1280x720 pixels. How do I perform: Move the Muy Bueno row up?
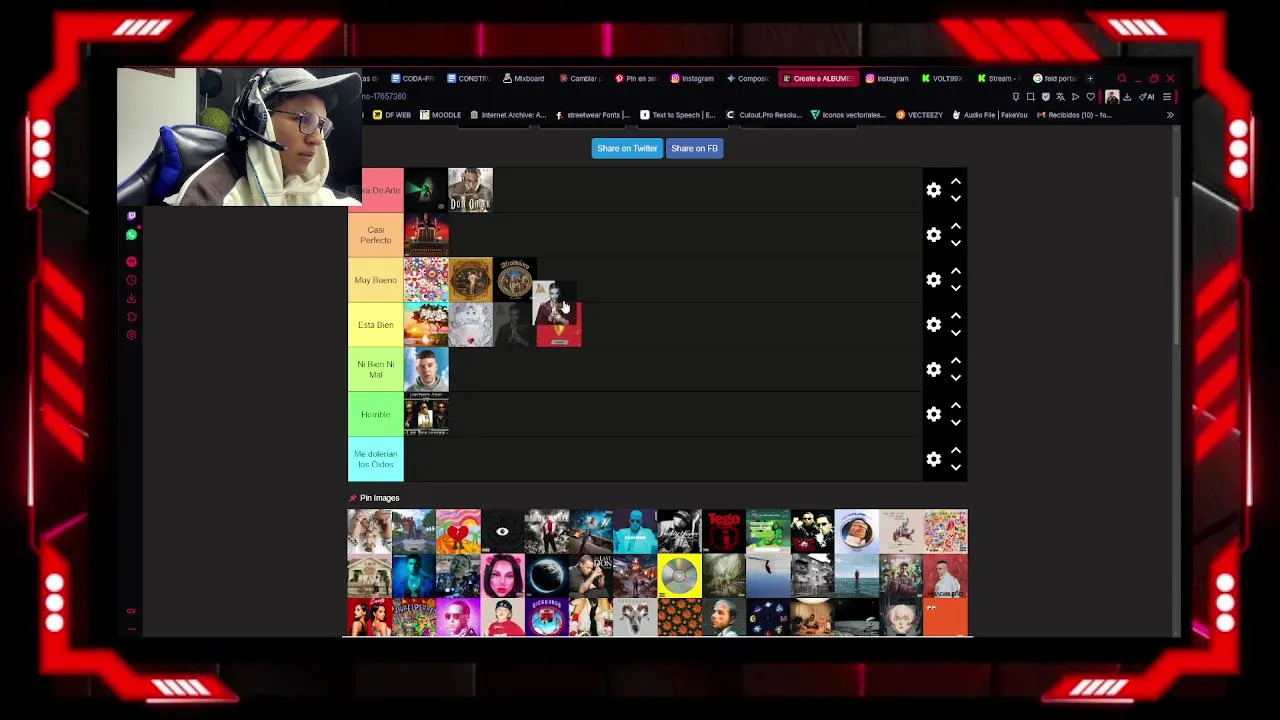[x=956, y=271]
